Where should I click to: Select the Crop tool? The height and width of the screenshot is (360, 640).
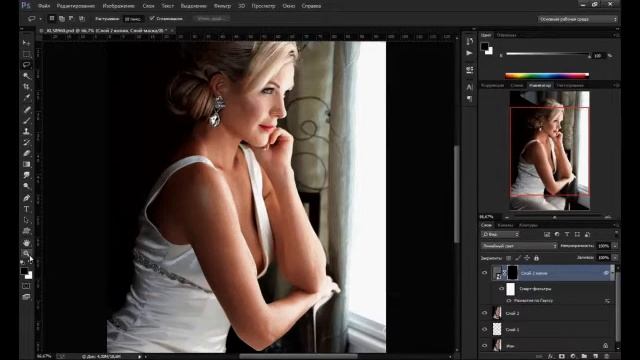[x=27, y=87]
